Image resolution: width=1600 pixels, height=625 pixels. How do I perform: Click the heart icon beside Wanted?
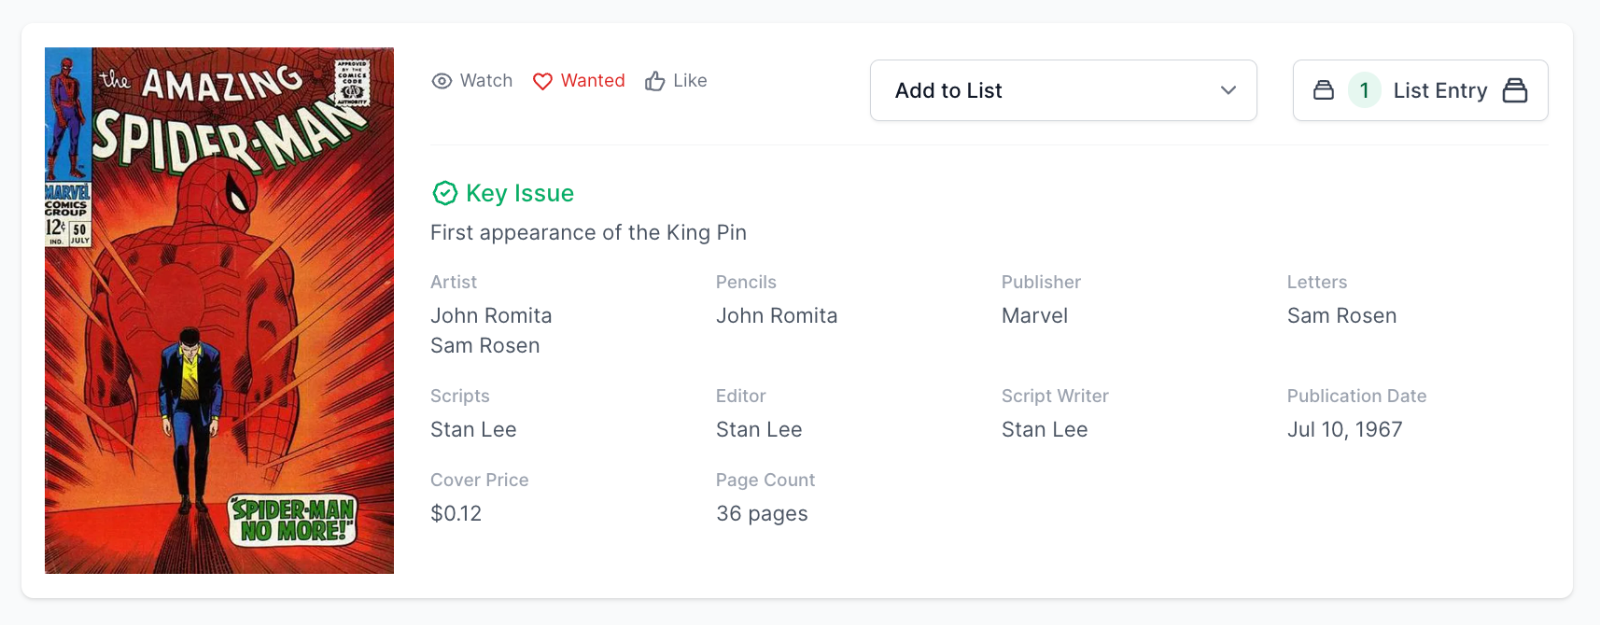tap(542, 81)
